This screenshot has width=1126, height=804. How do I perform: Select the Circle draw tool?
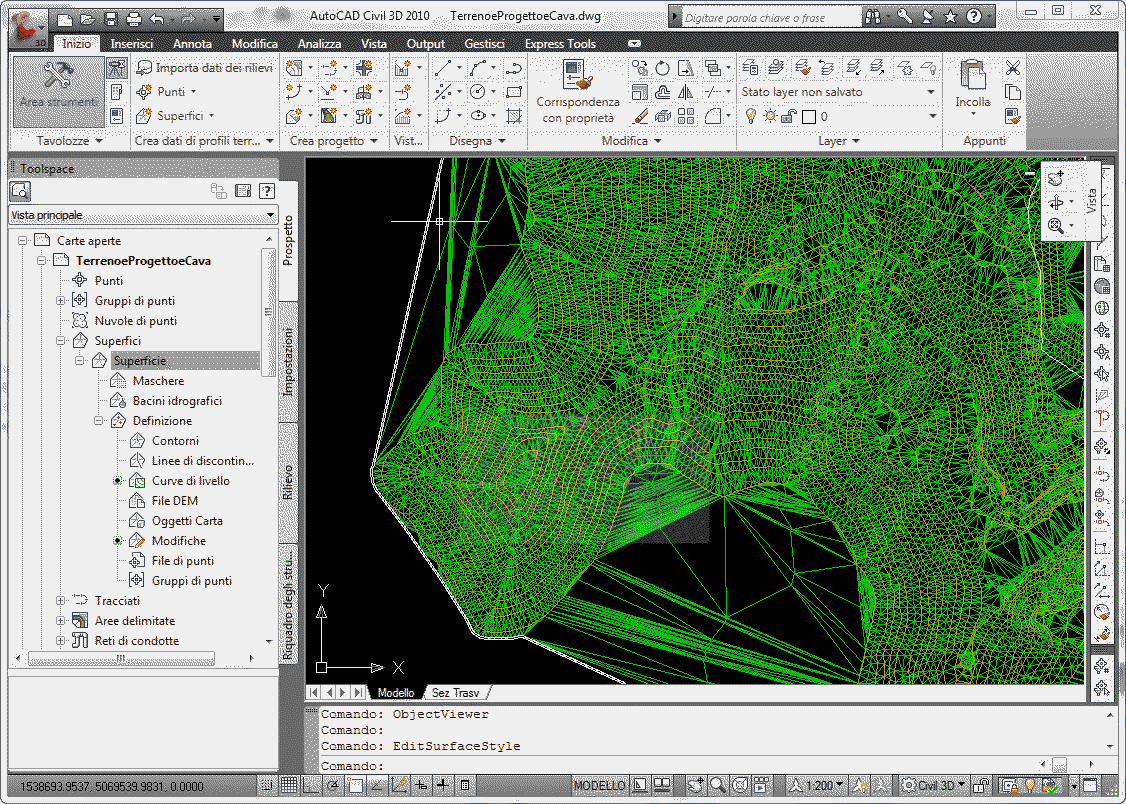(478, 92)
